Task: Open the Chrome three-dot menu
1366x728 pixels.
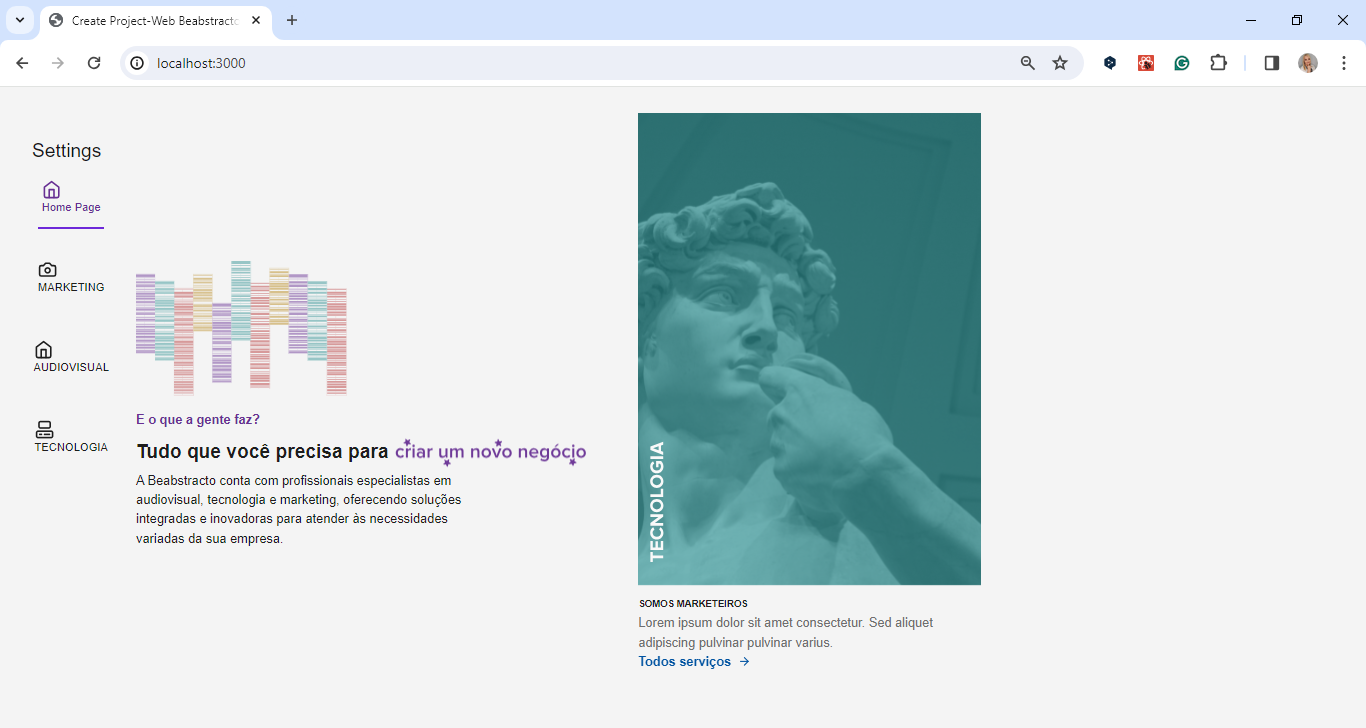Action: (x=1344, y=63)
